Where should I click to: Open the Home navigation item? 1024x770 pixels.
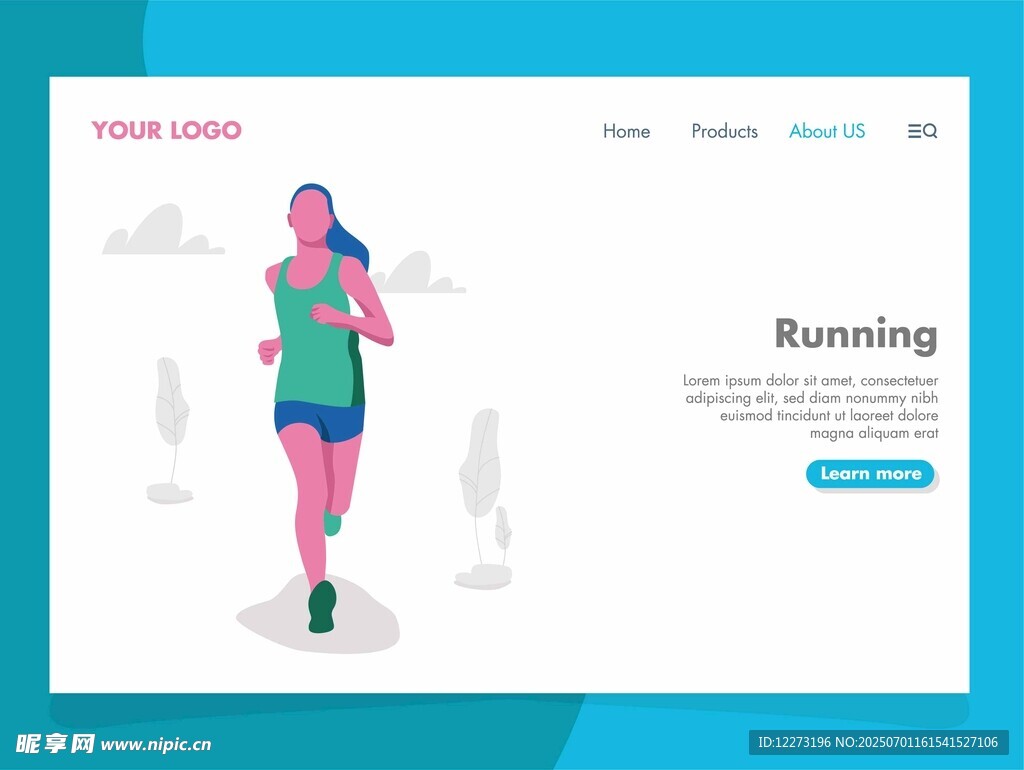(626, 131)
